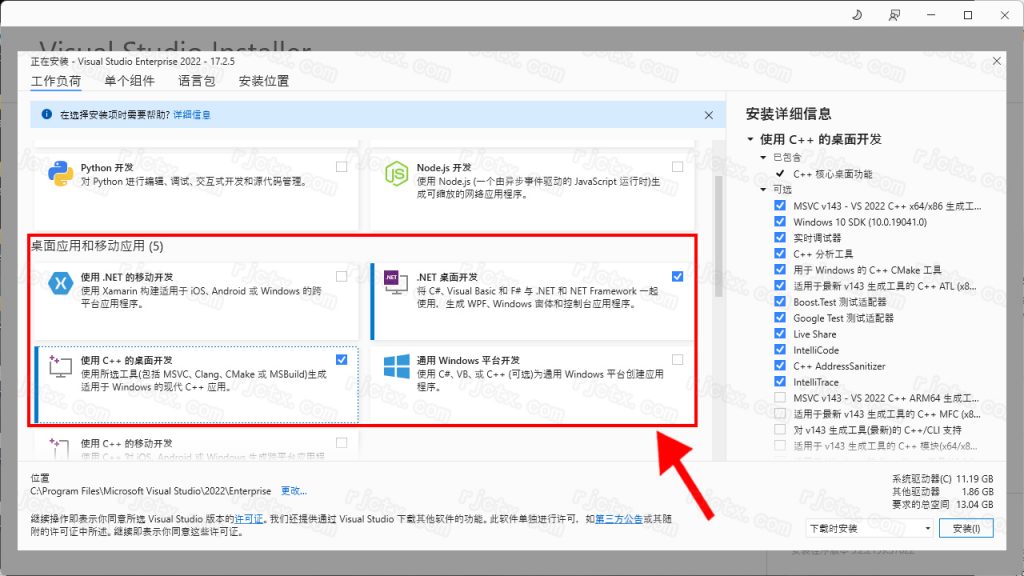Collapse the 可选 components tree node

click(x=764, y=190)
